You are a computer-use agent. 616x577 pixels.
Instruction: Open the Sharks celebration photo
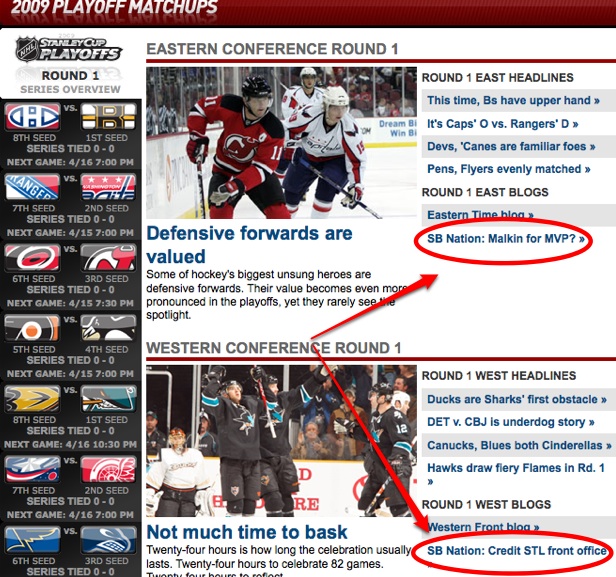(x=281, y=441)
